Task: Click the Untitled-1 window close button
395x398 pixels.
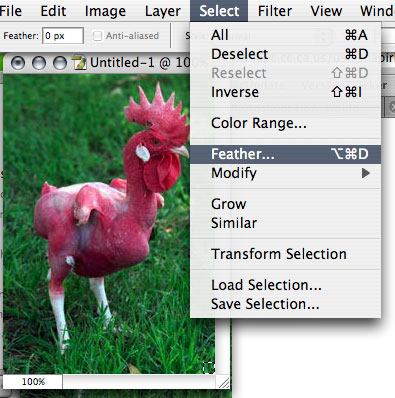Action: pyautogui.click(x=18, y=63)
